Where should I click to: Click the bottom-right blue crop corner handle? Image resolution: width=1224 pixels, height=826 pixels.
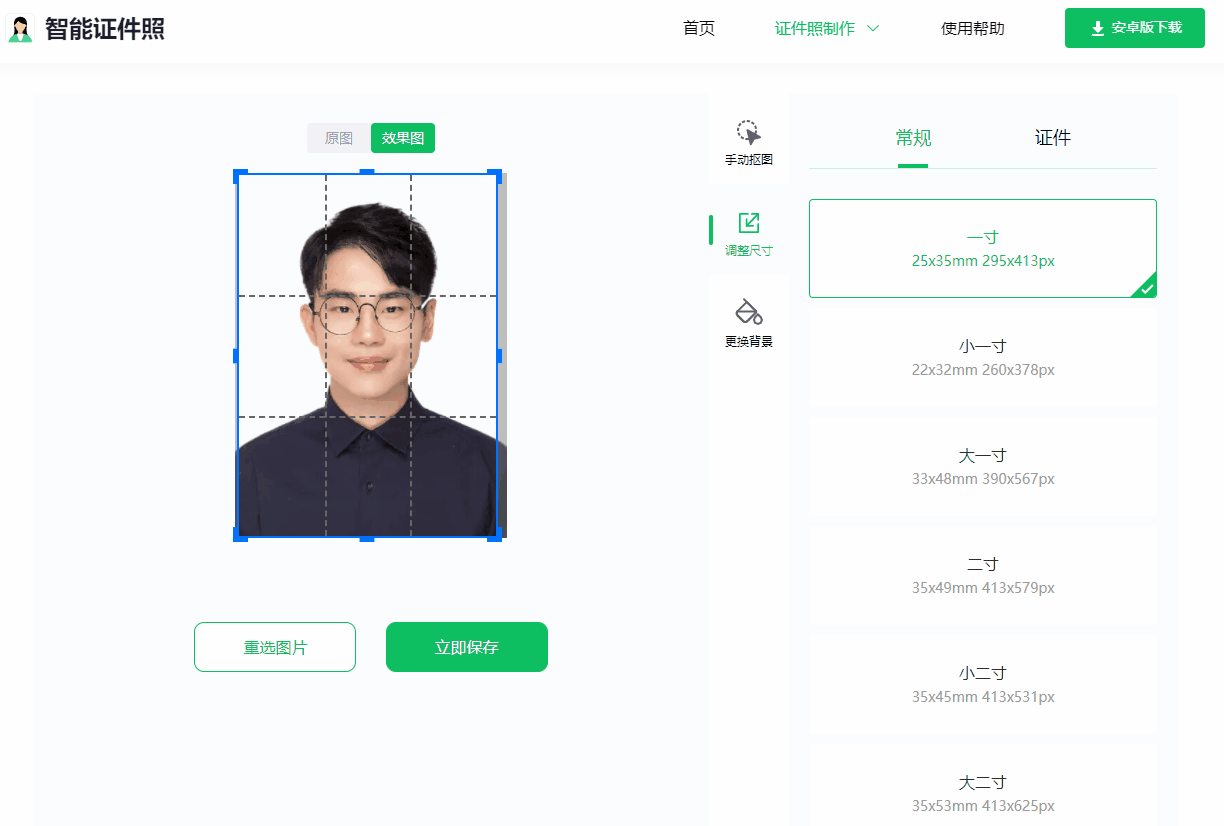(x=494, y=535)
